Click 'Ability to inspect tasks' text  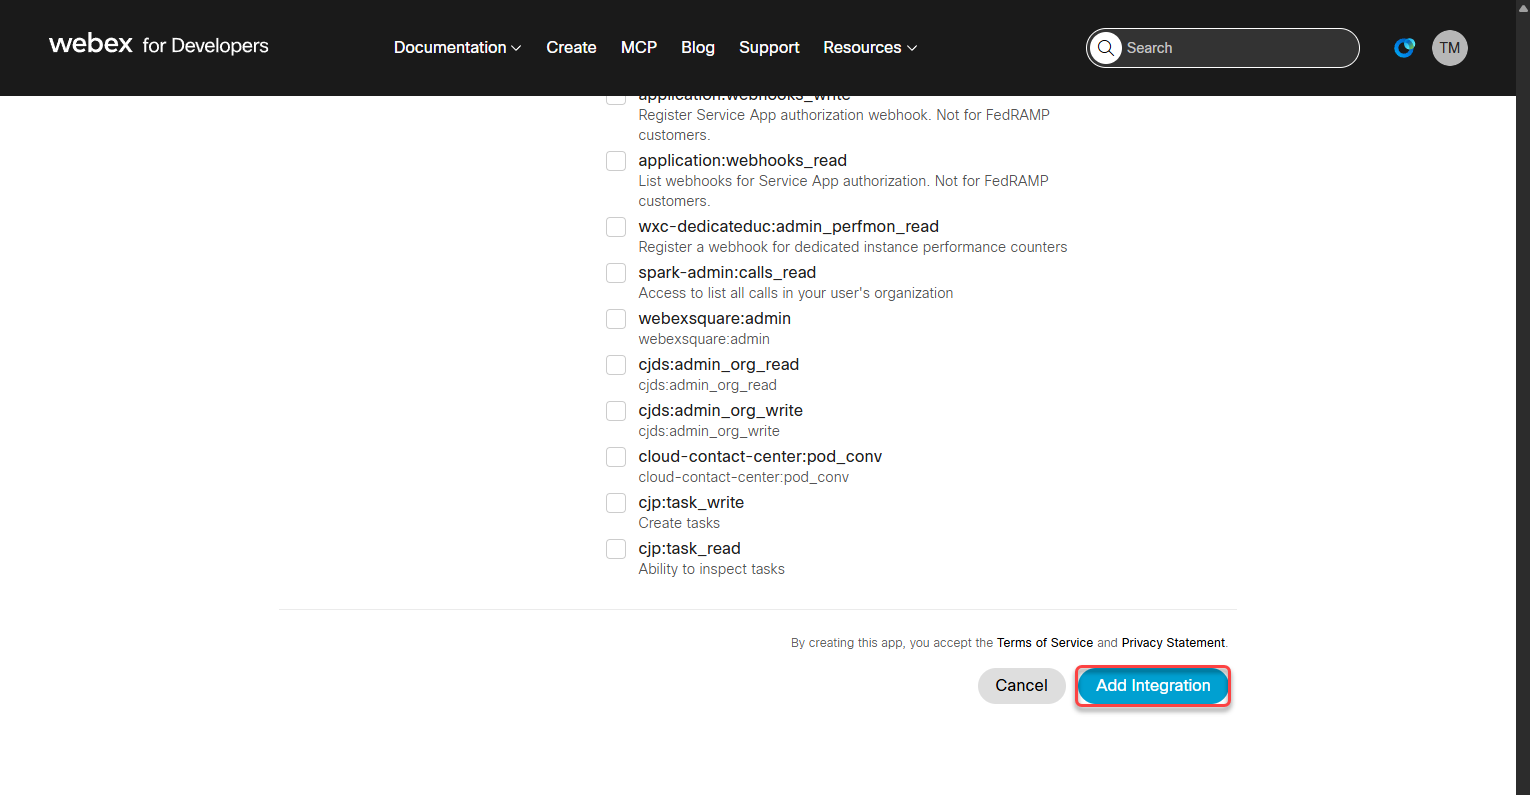coord(712,569)
